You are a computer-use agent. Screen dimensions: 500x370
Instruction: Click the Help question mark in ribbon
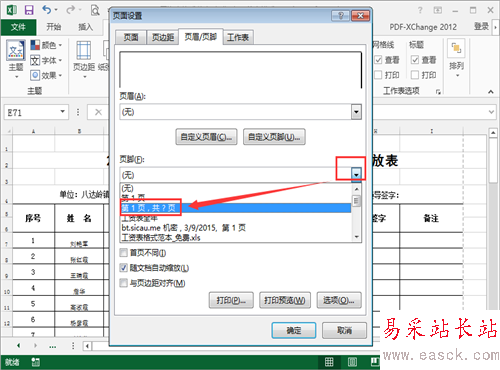[x=420, y=10]
